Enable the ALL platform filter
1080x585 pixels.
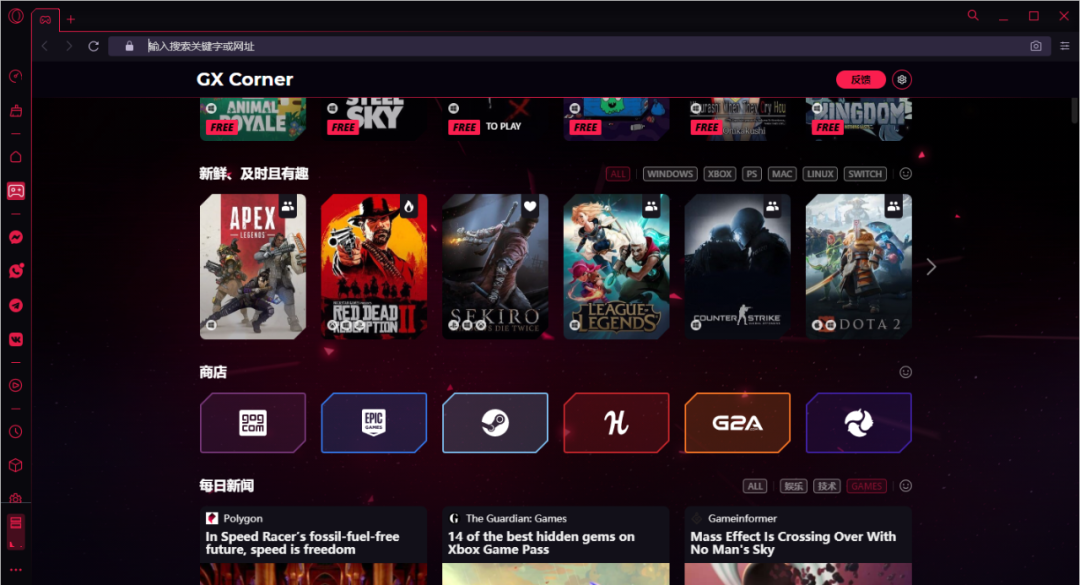click(618, 174)
